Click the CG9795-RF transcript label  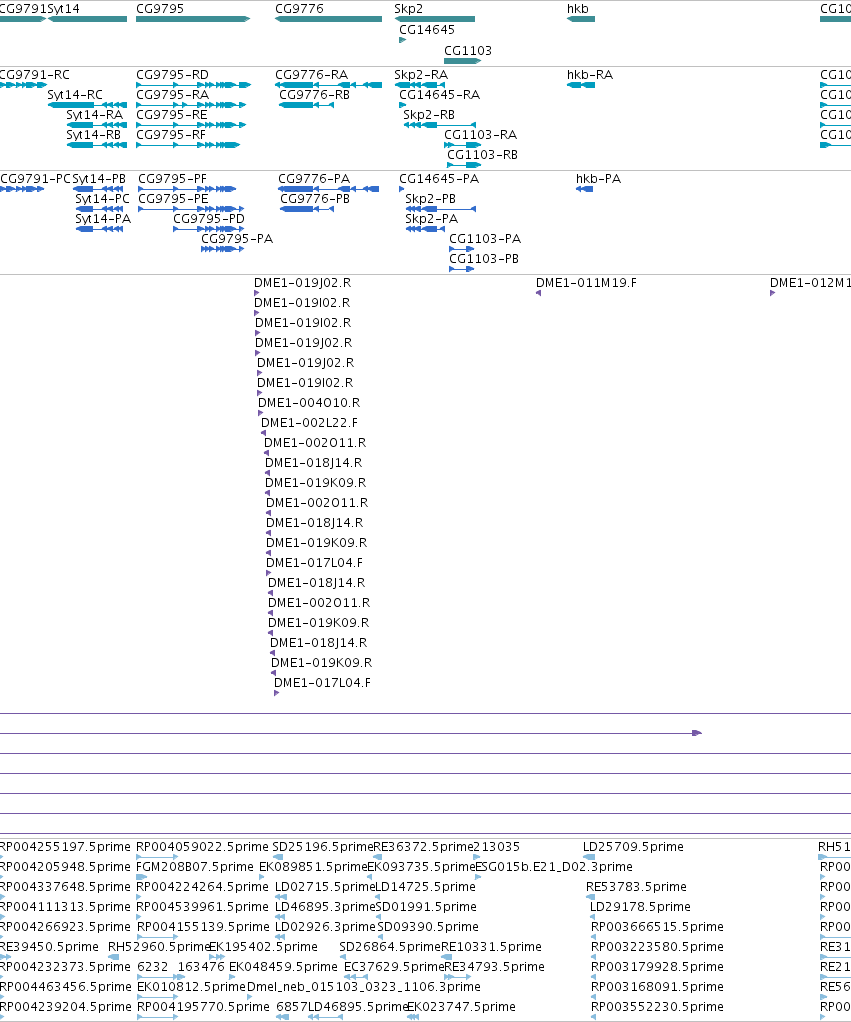tap(171, 135)
